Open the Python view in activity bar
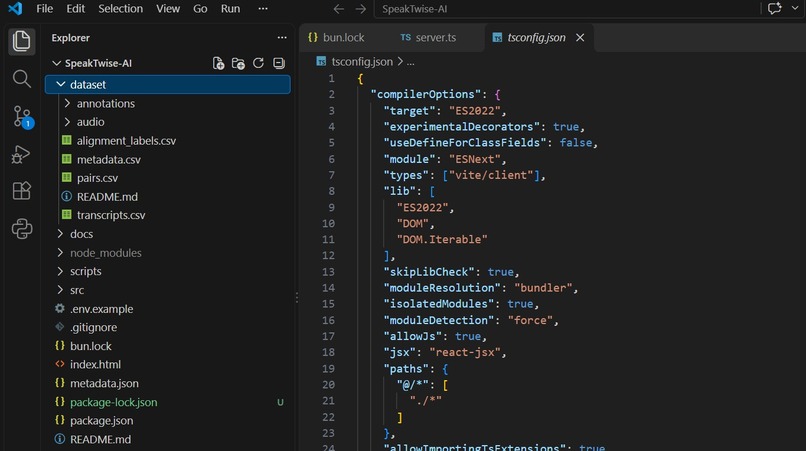The width and height of the screenshot is (806, 451). (x=22, y=228)
